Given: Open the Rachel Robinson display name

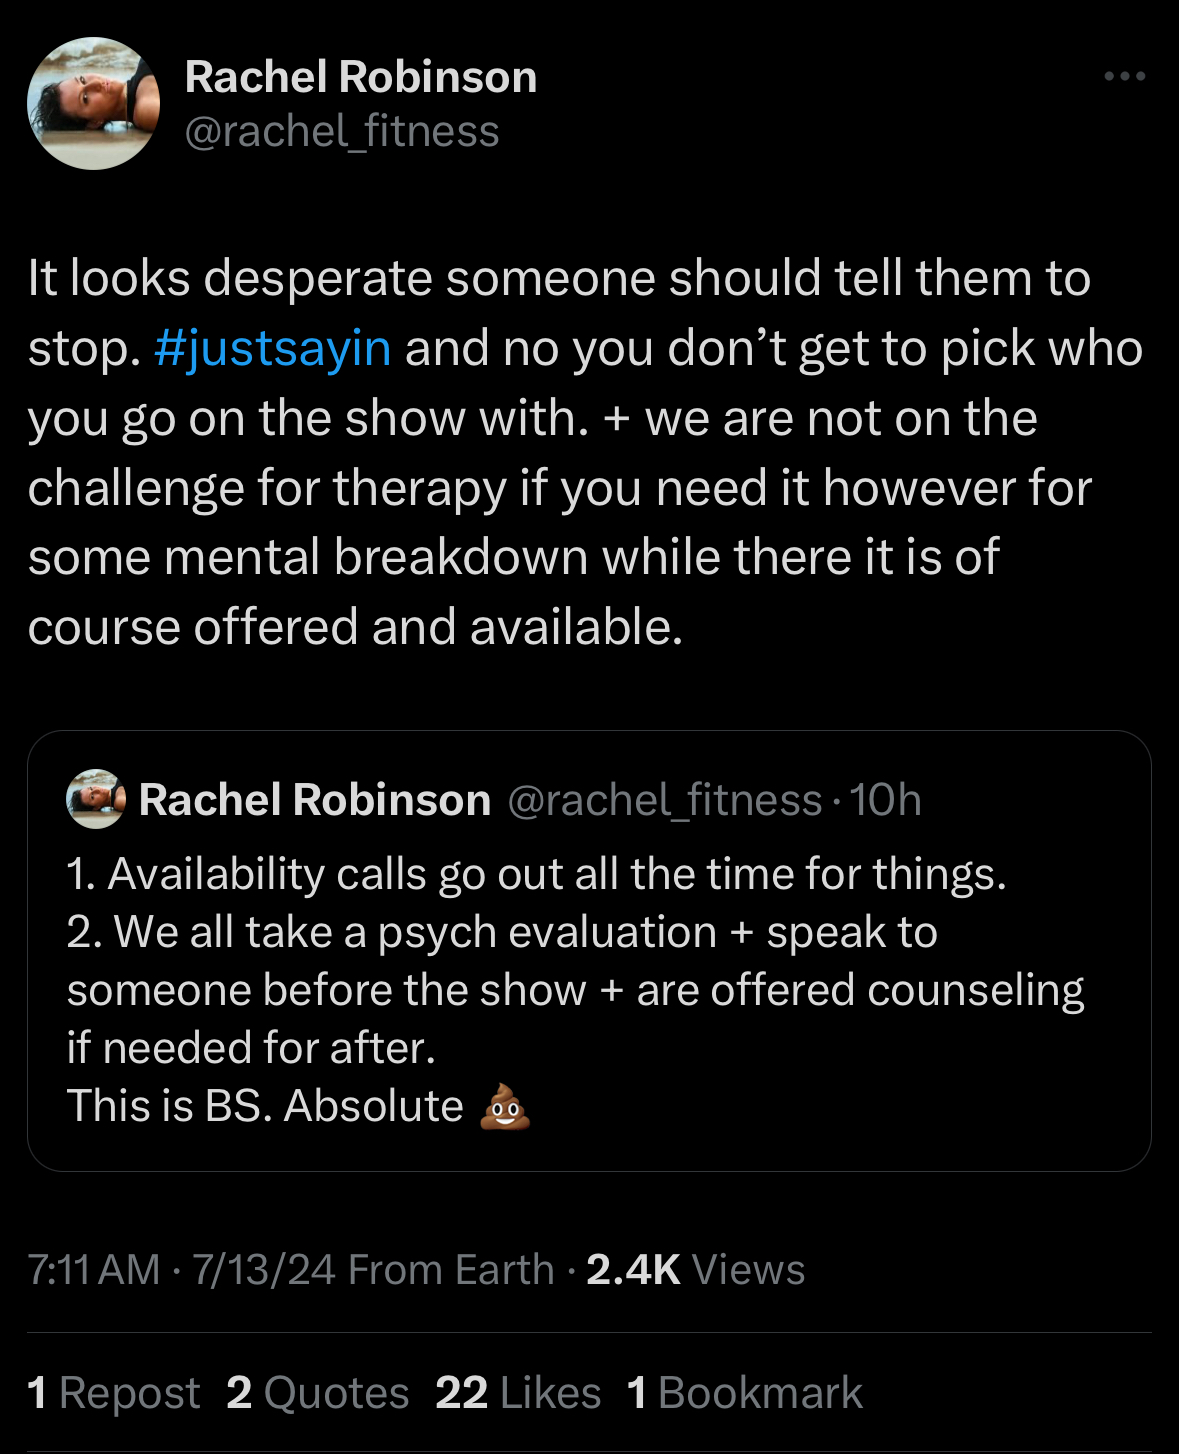Looking at the screenshot, I should tap(361, 77).
